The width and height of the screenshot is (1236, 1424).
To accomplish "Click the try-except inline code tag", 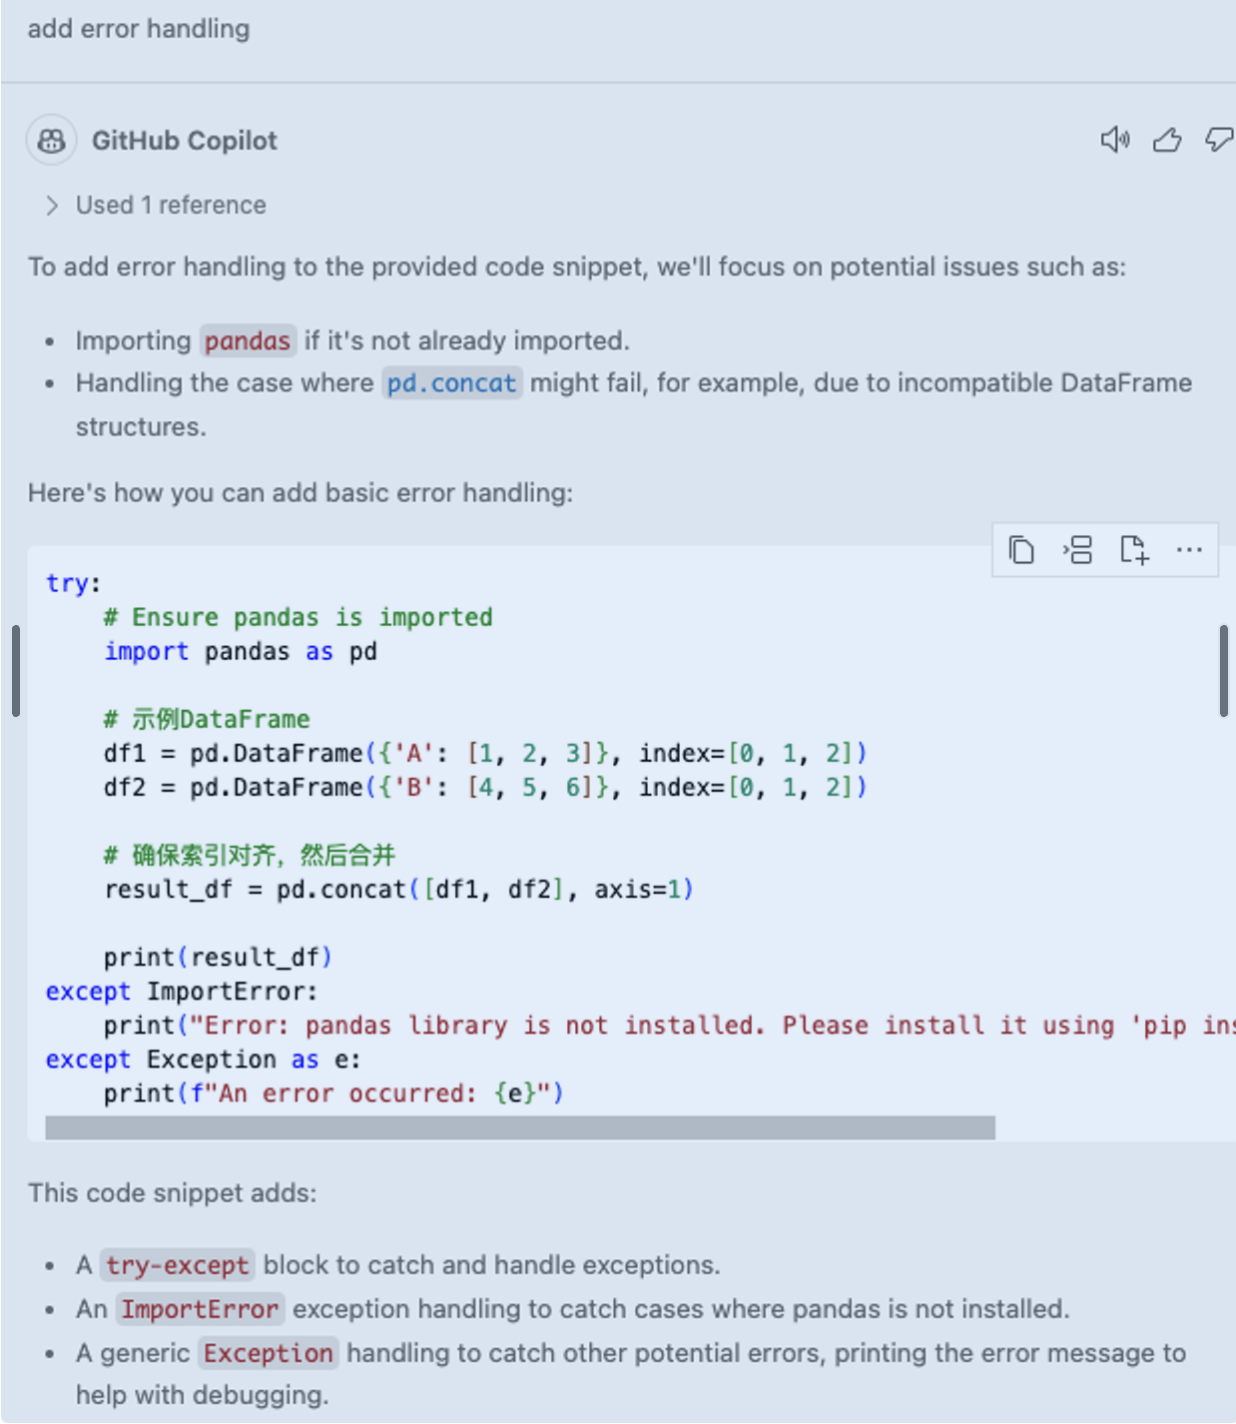I will [177, 1265].
